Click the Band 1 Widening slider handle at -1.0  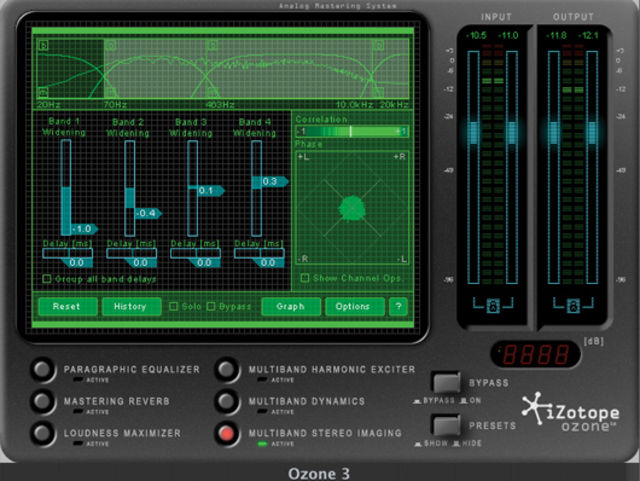click(84, 229)
